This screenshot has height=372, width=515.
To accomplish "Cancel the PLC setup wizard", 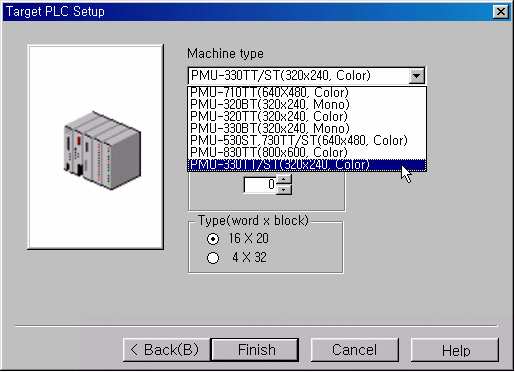I will (x=355, y=350).
